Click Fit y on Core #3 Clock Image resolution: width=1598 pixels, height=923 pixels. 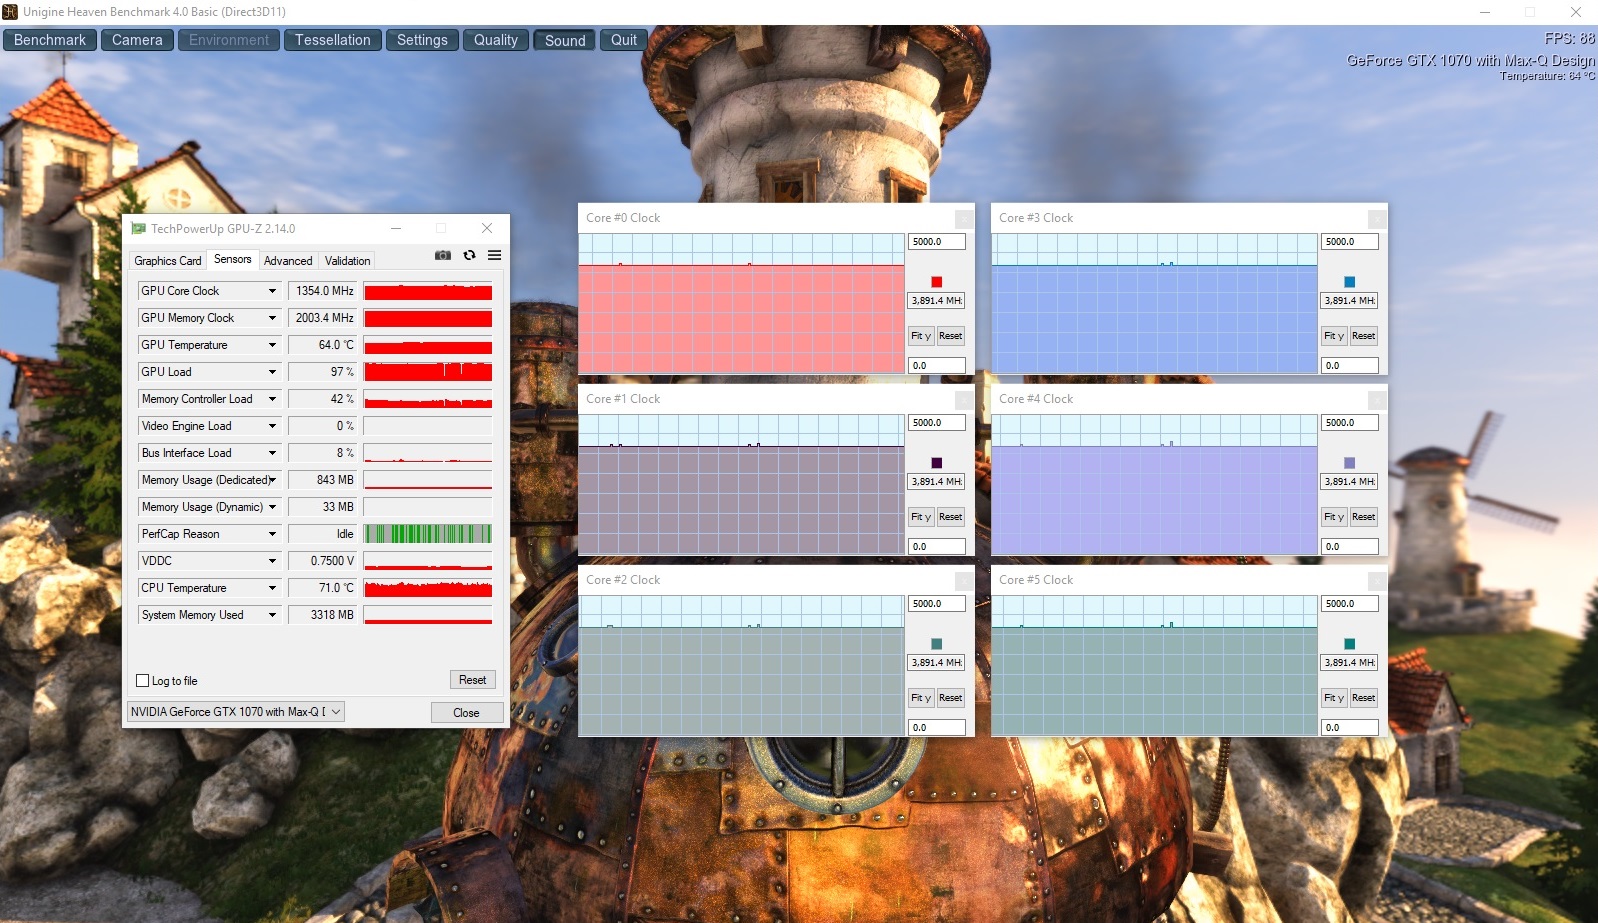click(1335, 336)
